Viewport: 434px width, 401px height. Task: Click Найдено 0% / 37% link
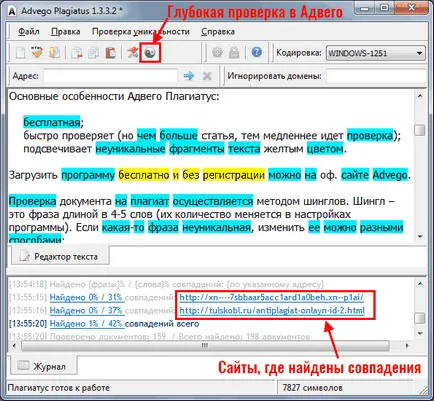click(87, 310)
